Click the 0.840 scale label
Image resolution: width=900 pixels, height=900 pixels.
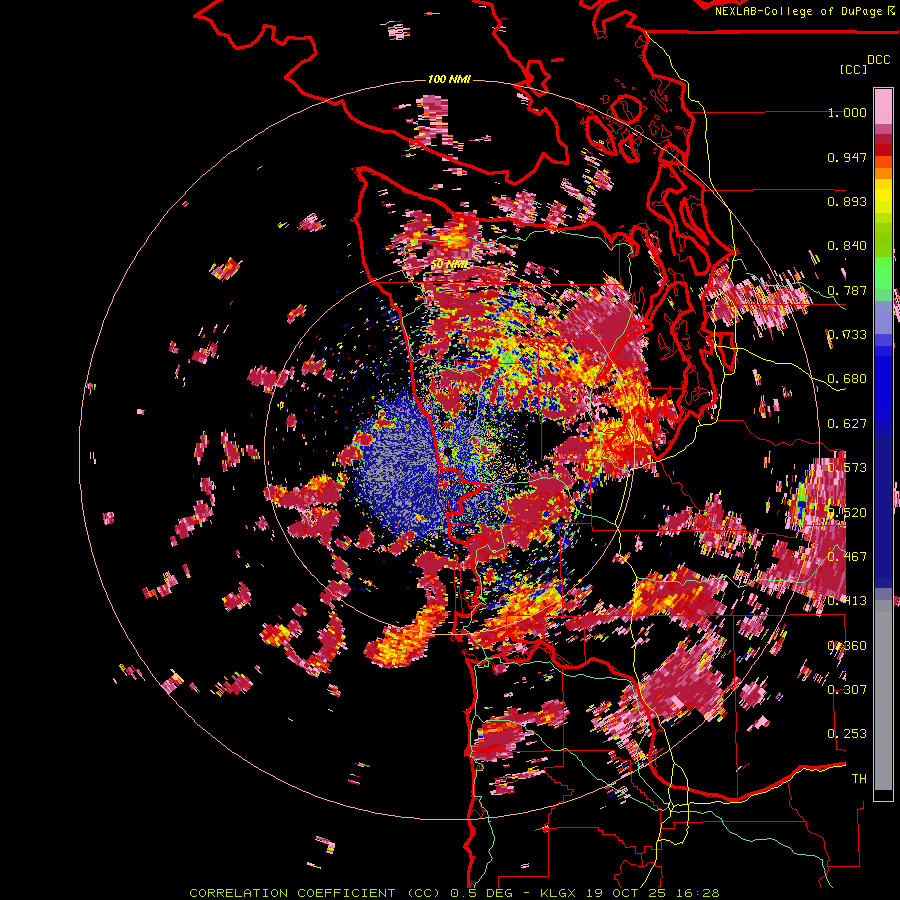point(847,246)
